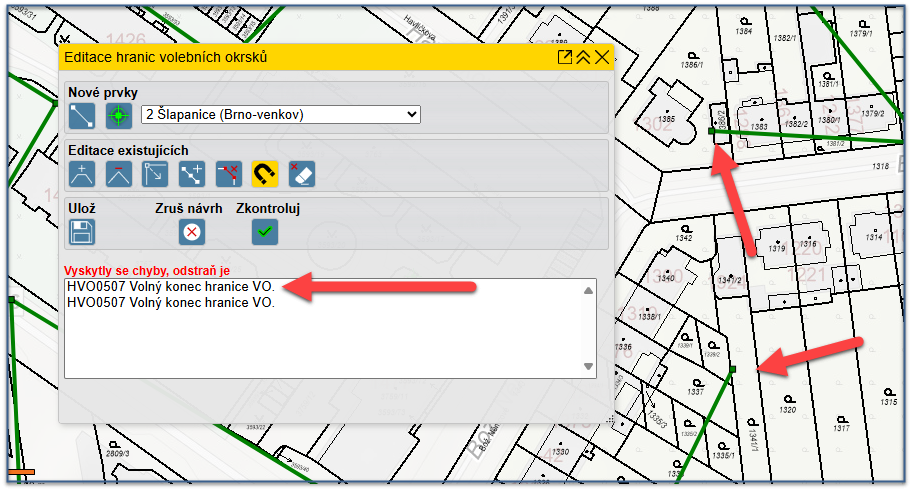Select second HVO0507 Volný konec error line
Screen dimensions: 912x491
170,303
